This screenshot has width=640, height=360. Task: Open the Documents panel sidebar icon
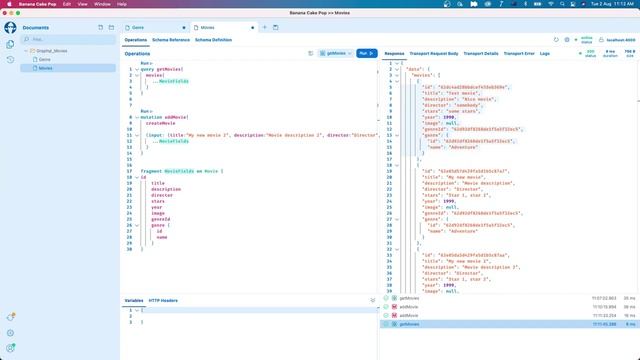tap(10, 44)
